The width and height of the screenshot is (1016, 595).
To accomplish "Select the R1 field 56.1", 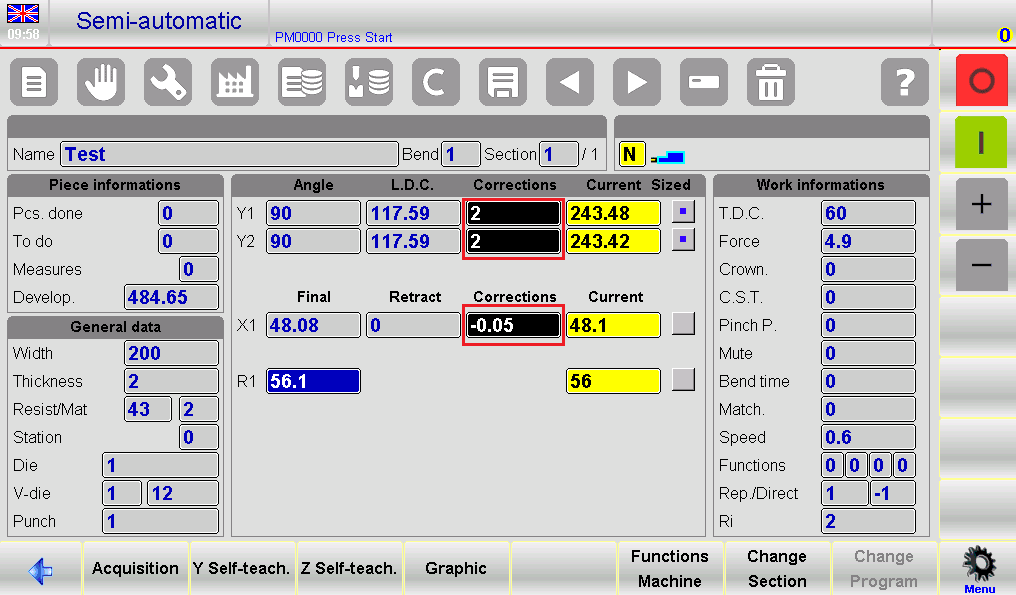I will coord(314,381).
